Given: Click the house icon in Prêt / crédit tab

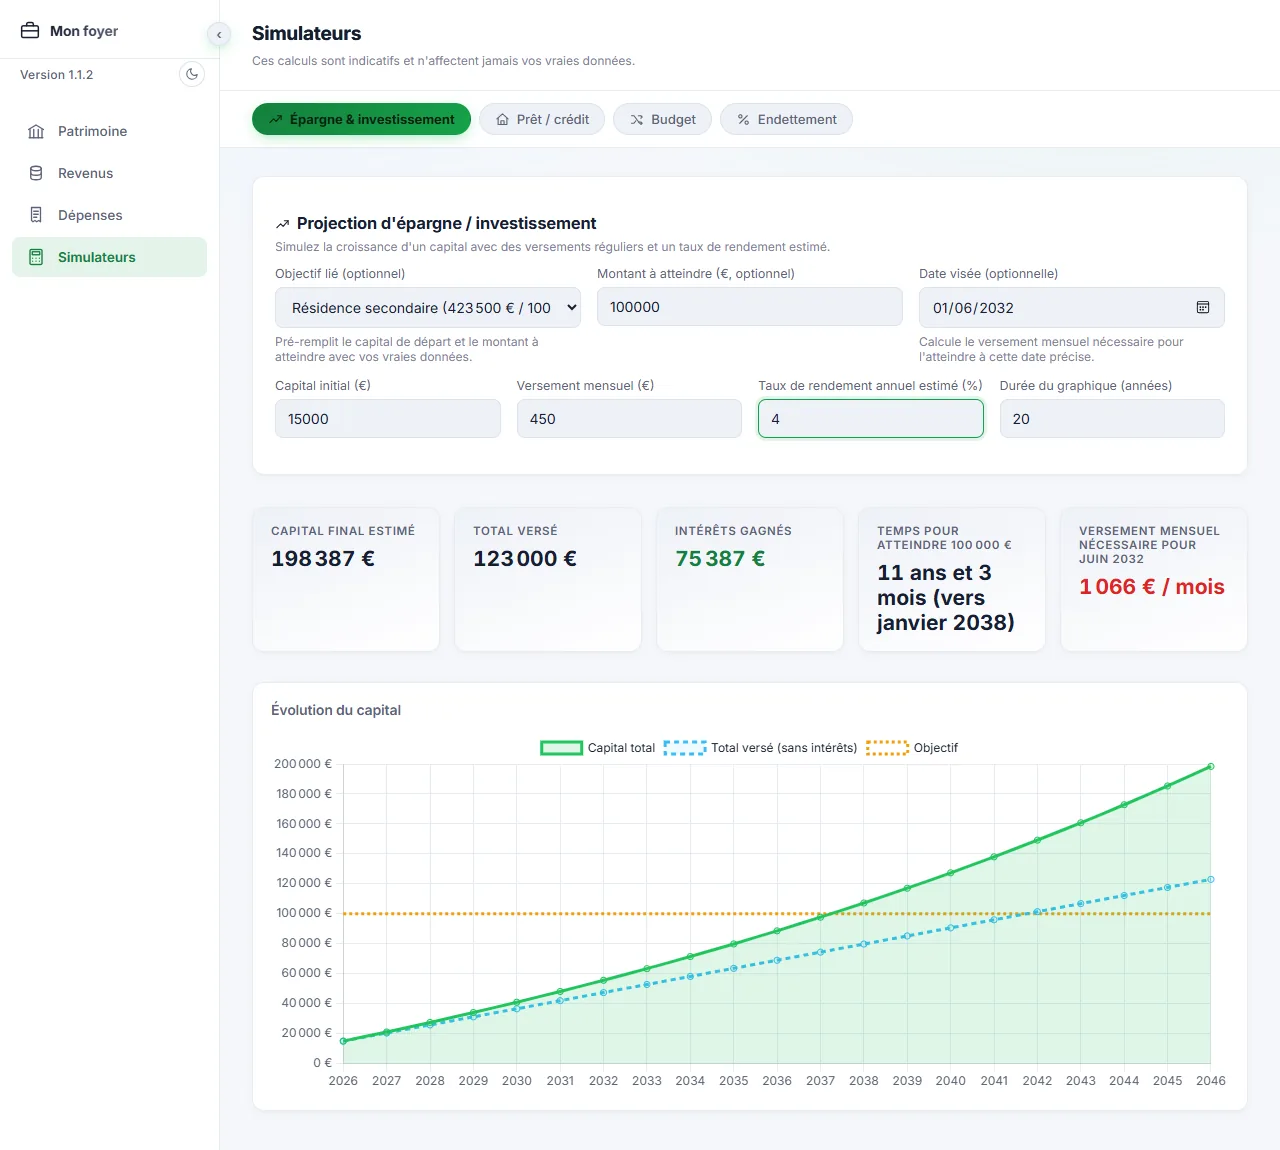Looking at the screenshot, I should coord(502,120).
